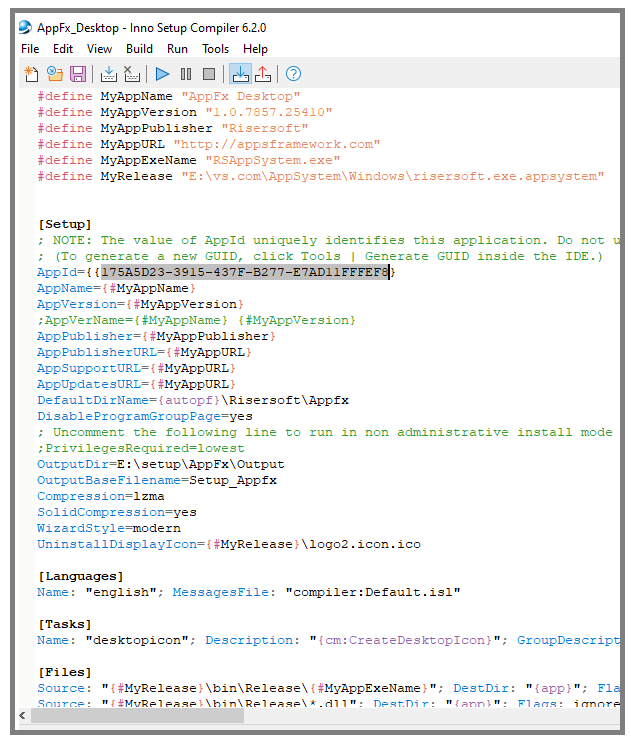Open the Build menu
This screenshot has width=631, height=749.
click(139, 49)
